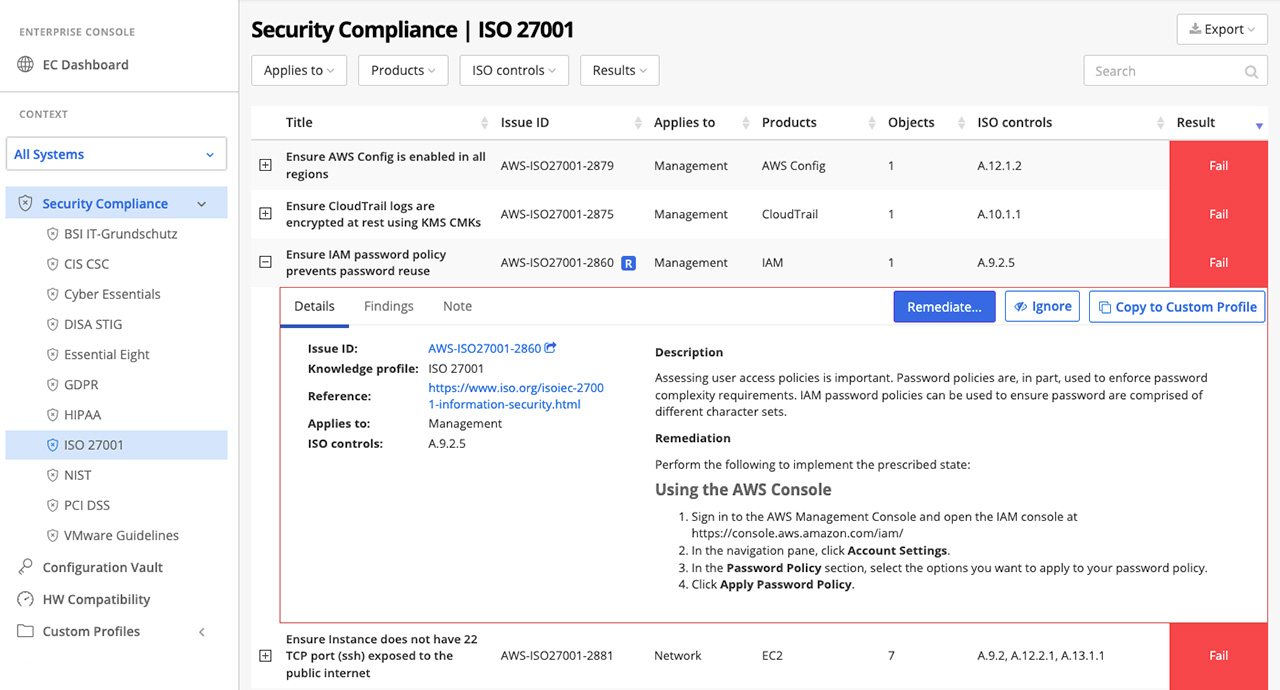Click the magnifier icon in the search box

tap(1251, 72)
